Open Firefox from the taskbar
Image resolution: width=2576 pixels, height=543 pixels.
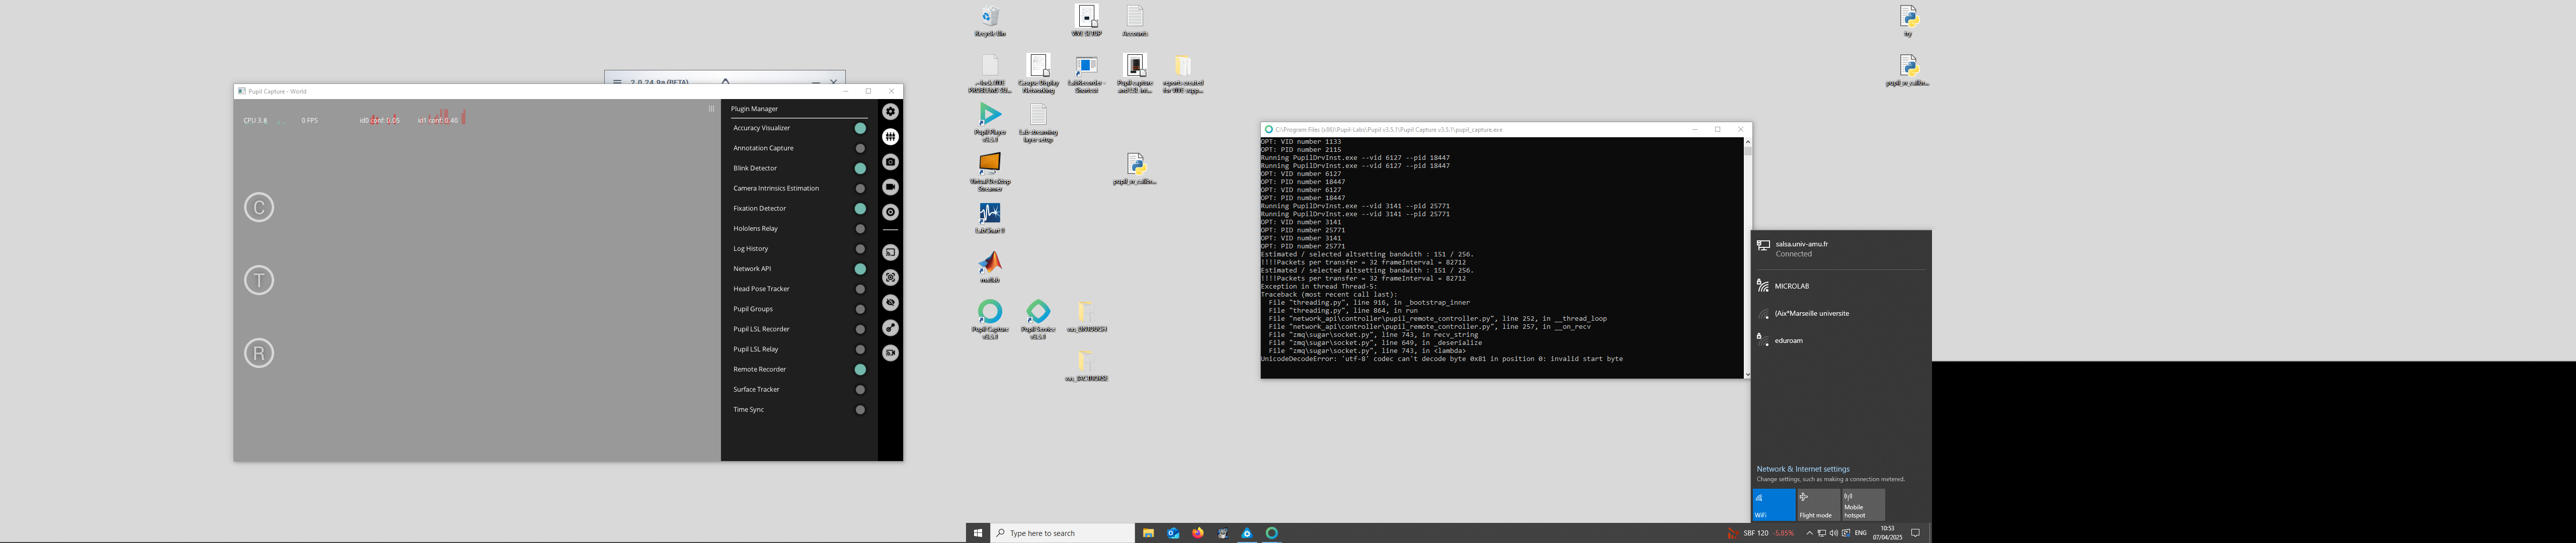(1198, 533)
